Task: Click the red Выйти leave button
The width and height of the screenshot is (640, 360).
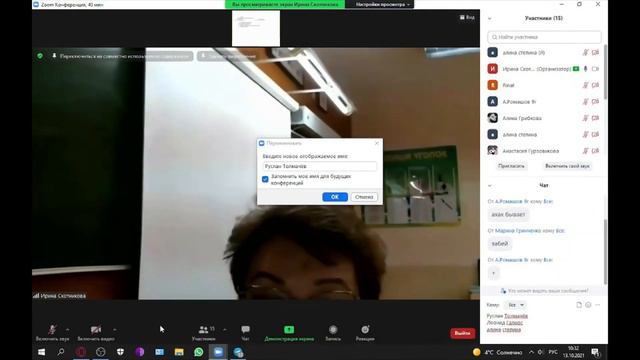Action: 462,333
